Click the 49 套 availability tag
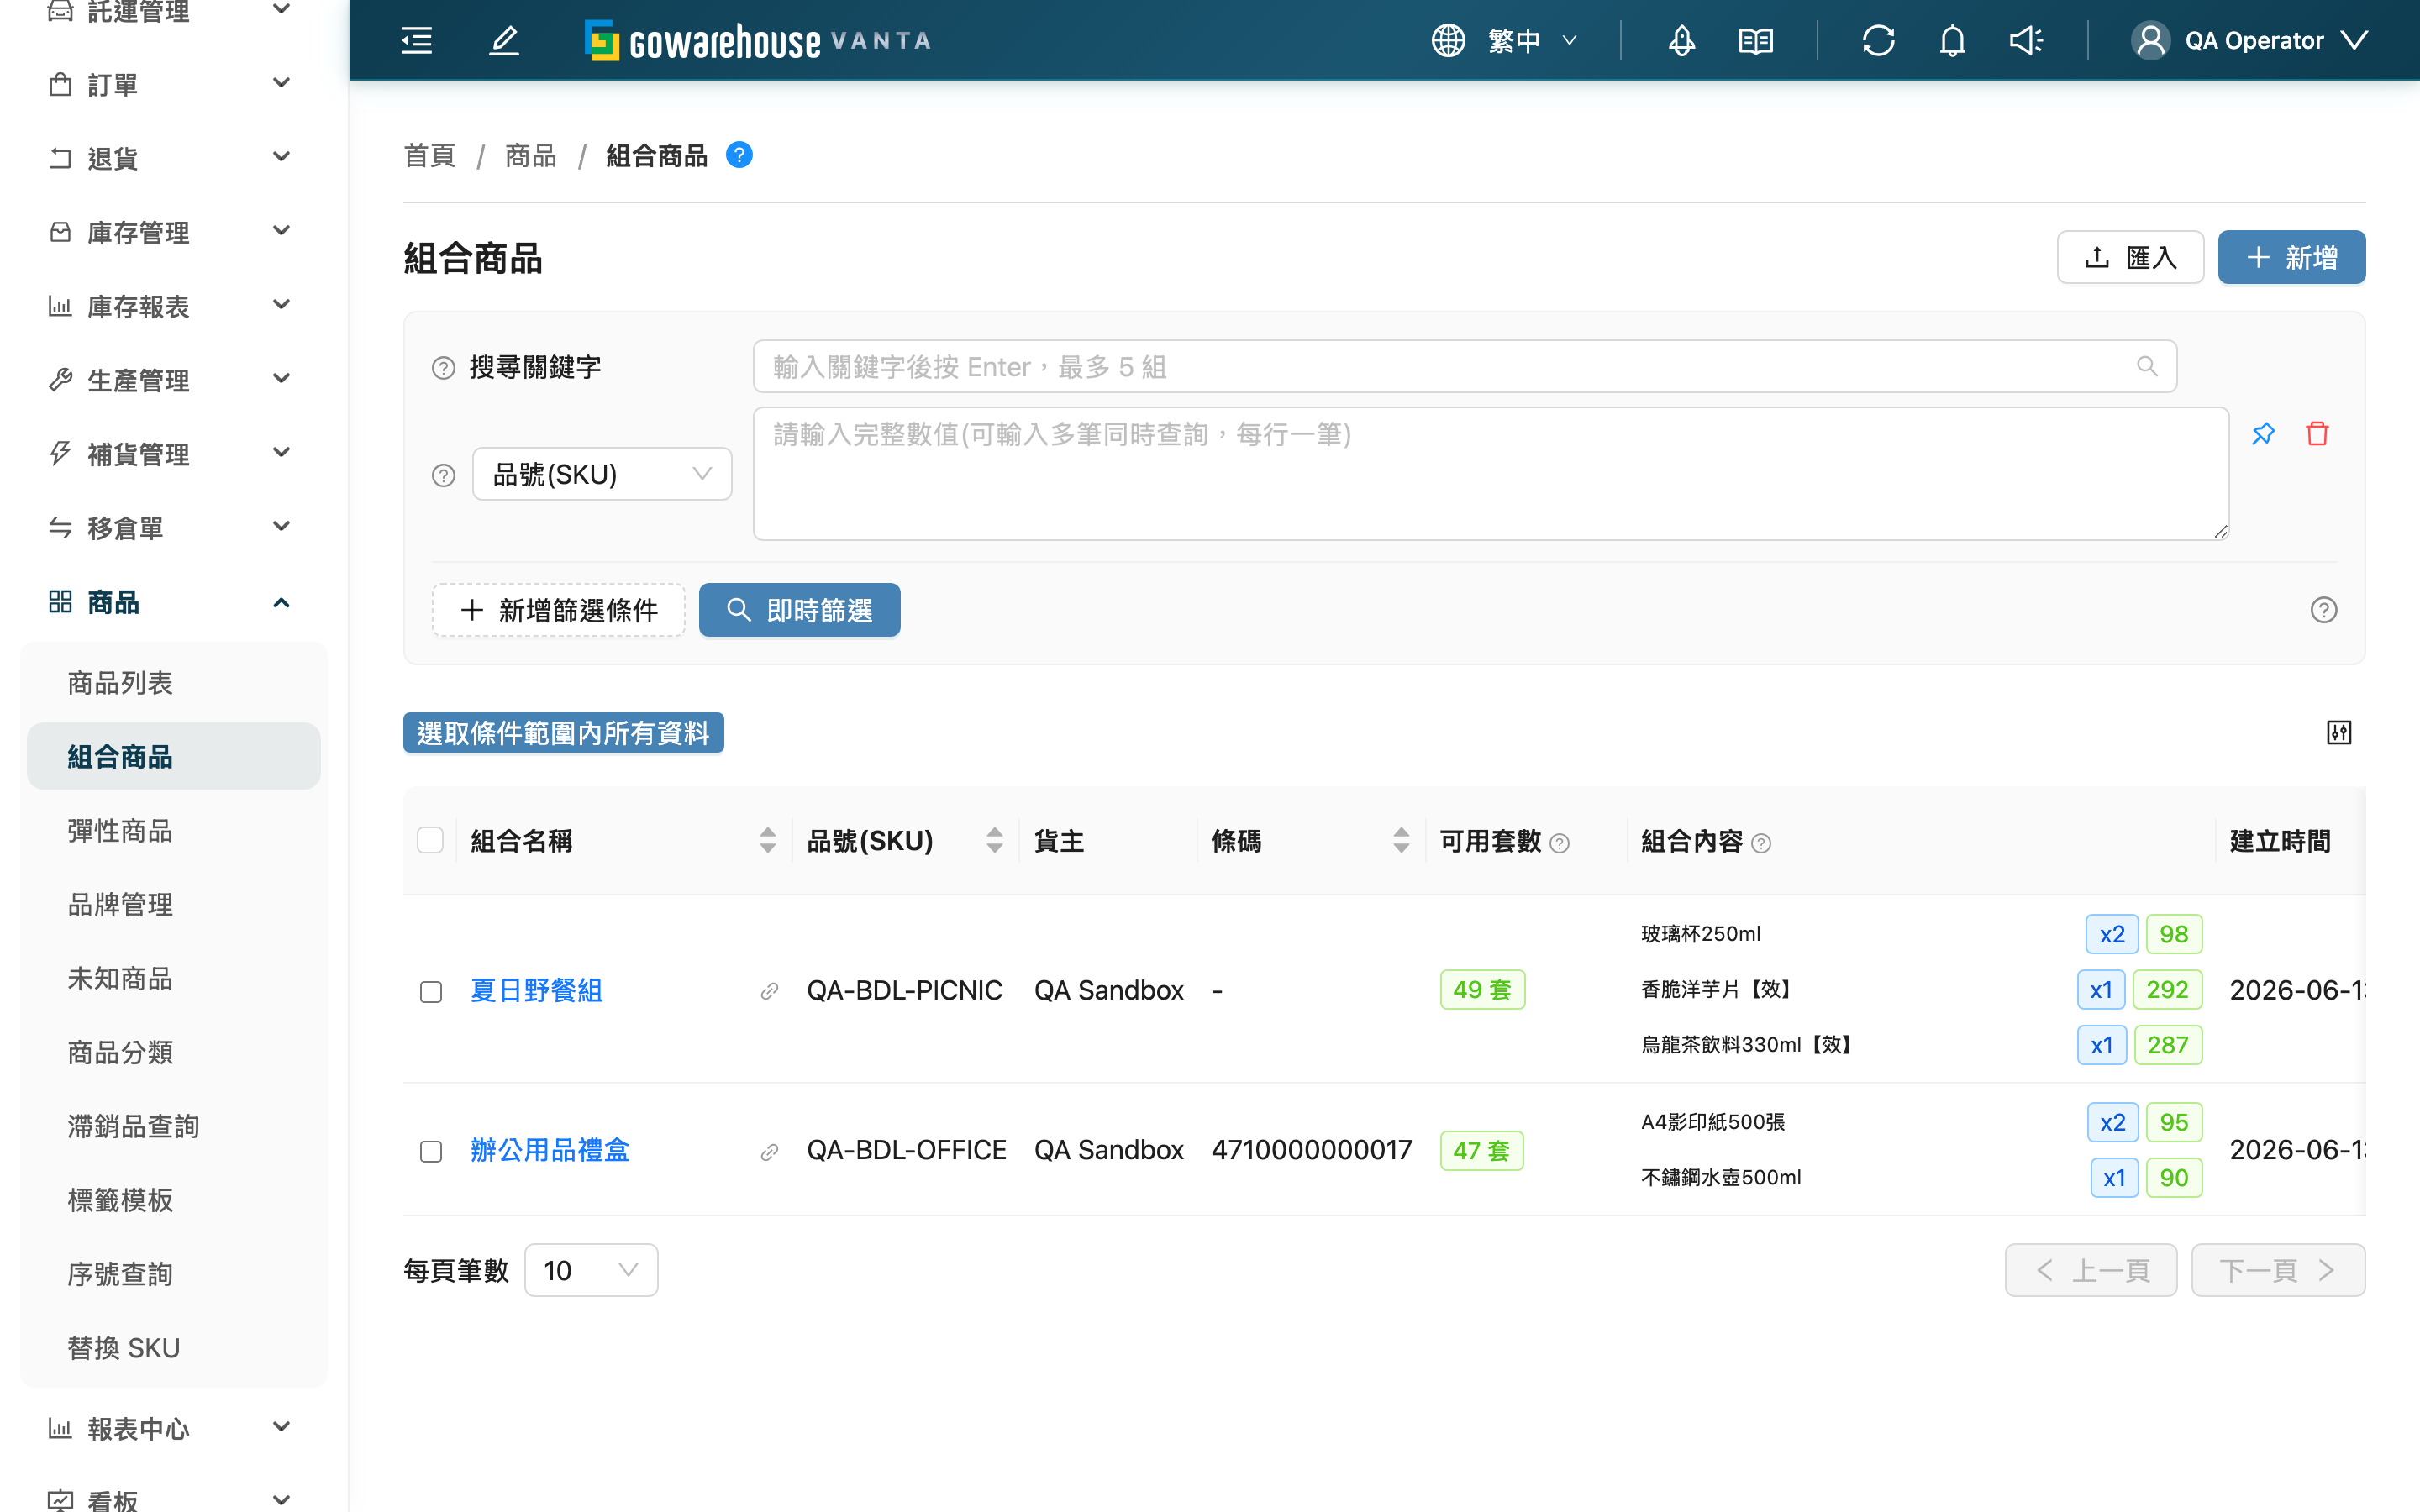2420x1512 pixels. [1482, 990]
